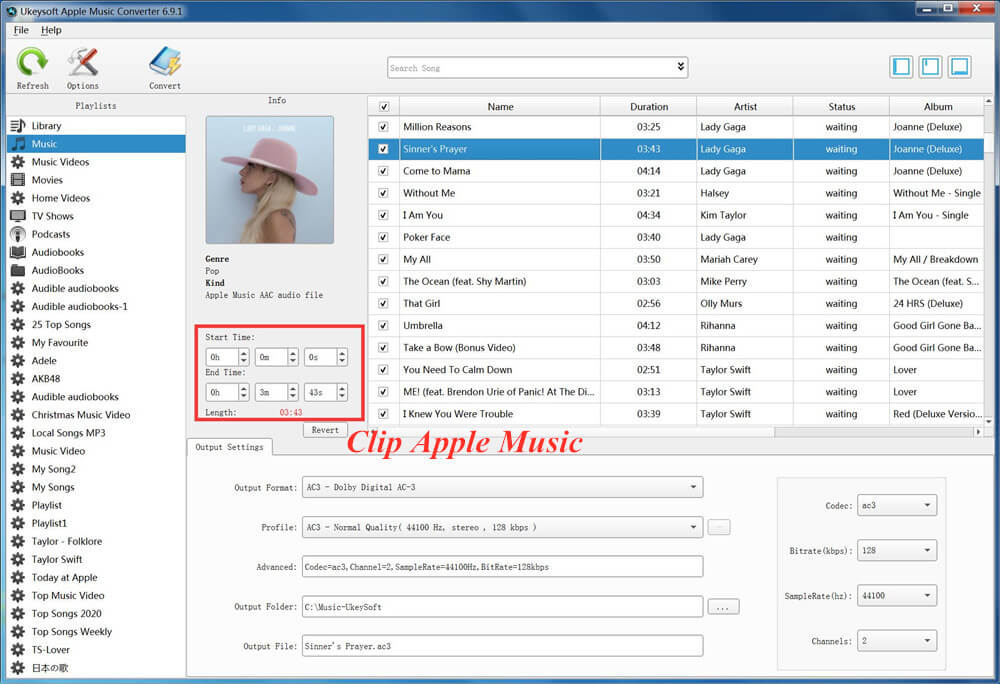The height and width of the screenshot is (684, 1000).
Task: Browse for output folder with ellipsis button
Action: click(723, 607)
